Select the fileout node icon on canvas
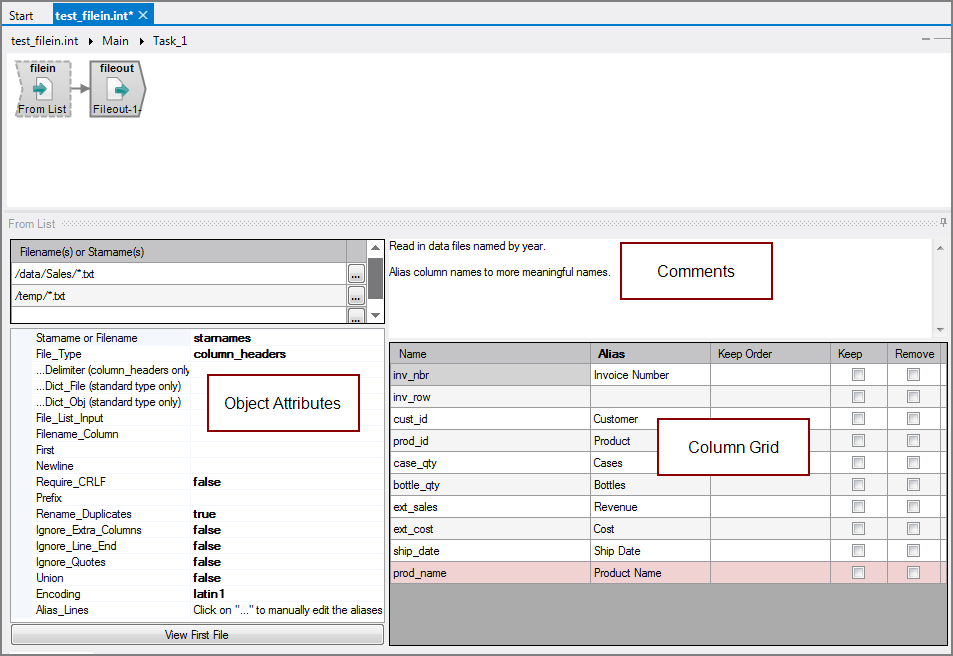This screenshot has width=953, height=656. (116, 90)
